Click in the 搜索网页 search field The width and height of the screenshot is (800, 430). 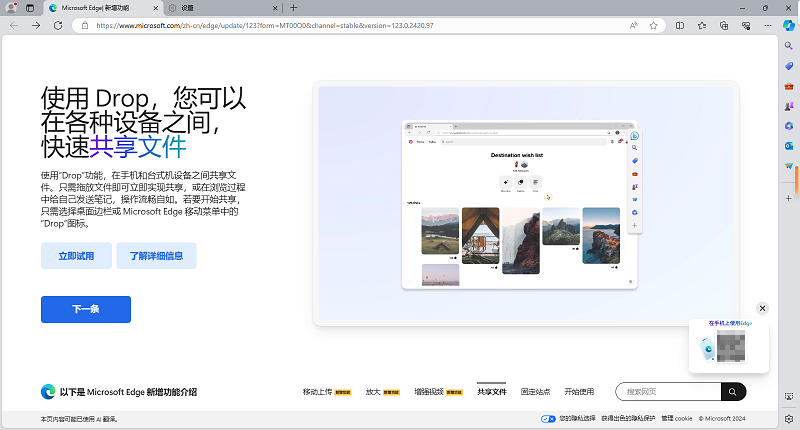[668, 392]
